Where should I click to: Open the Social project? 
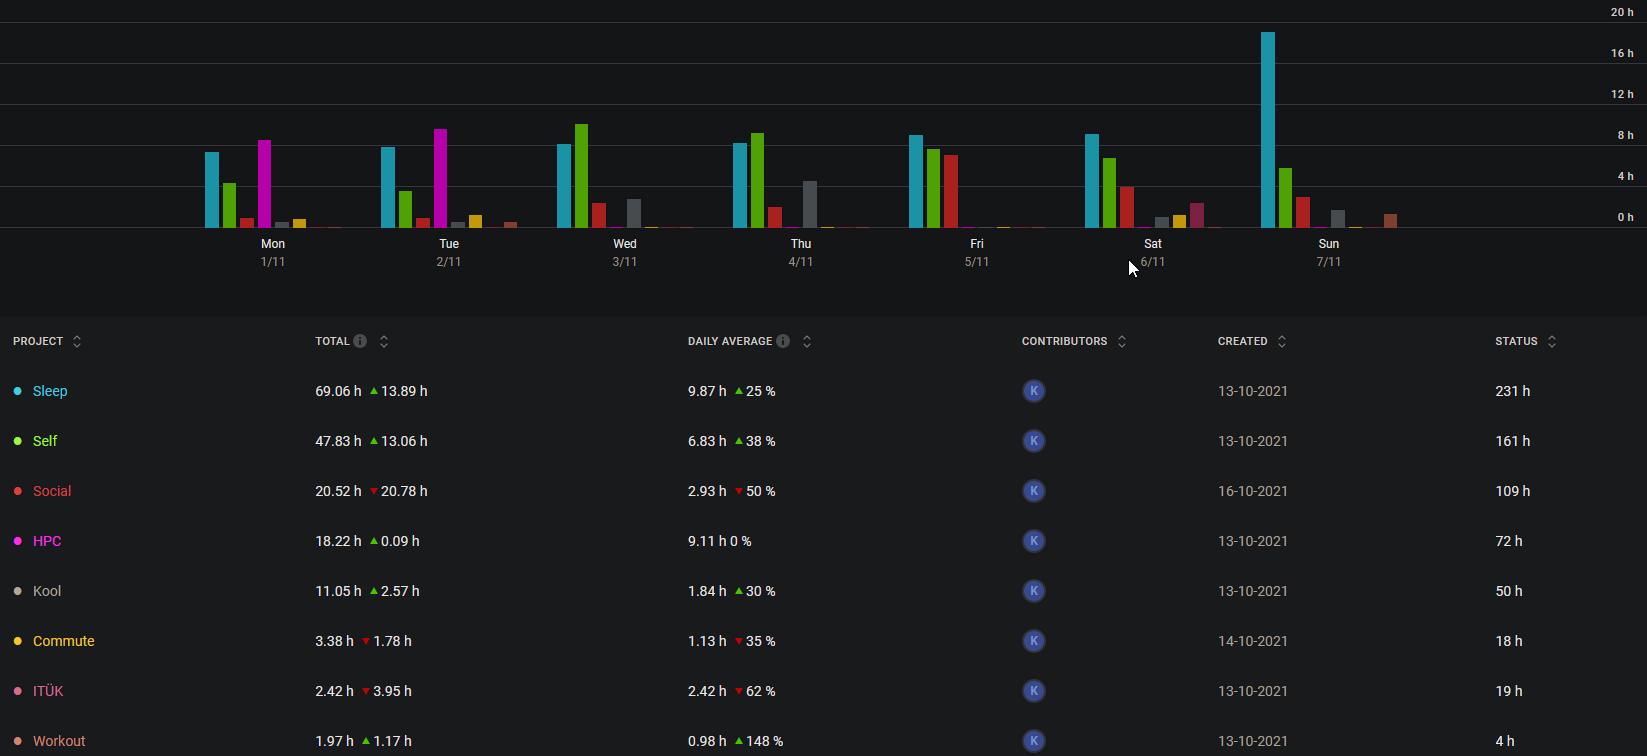click(52, 491)
